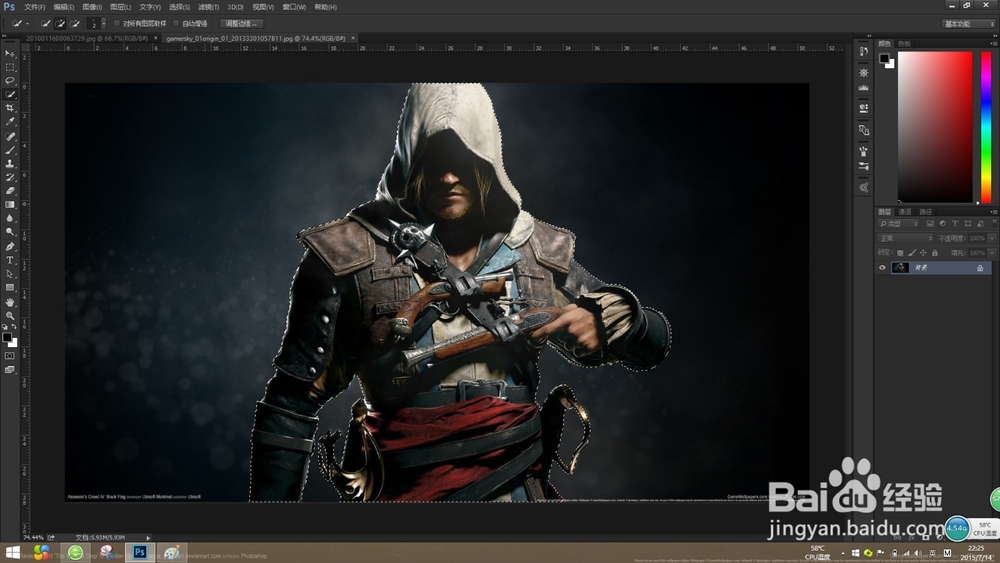Open the 滤镜(T) menu
Viewport: 1000px width, 563px height.
coord(208,7)
